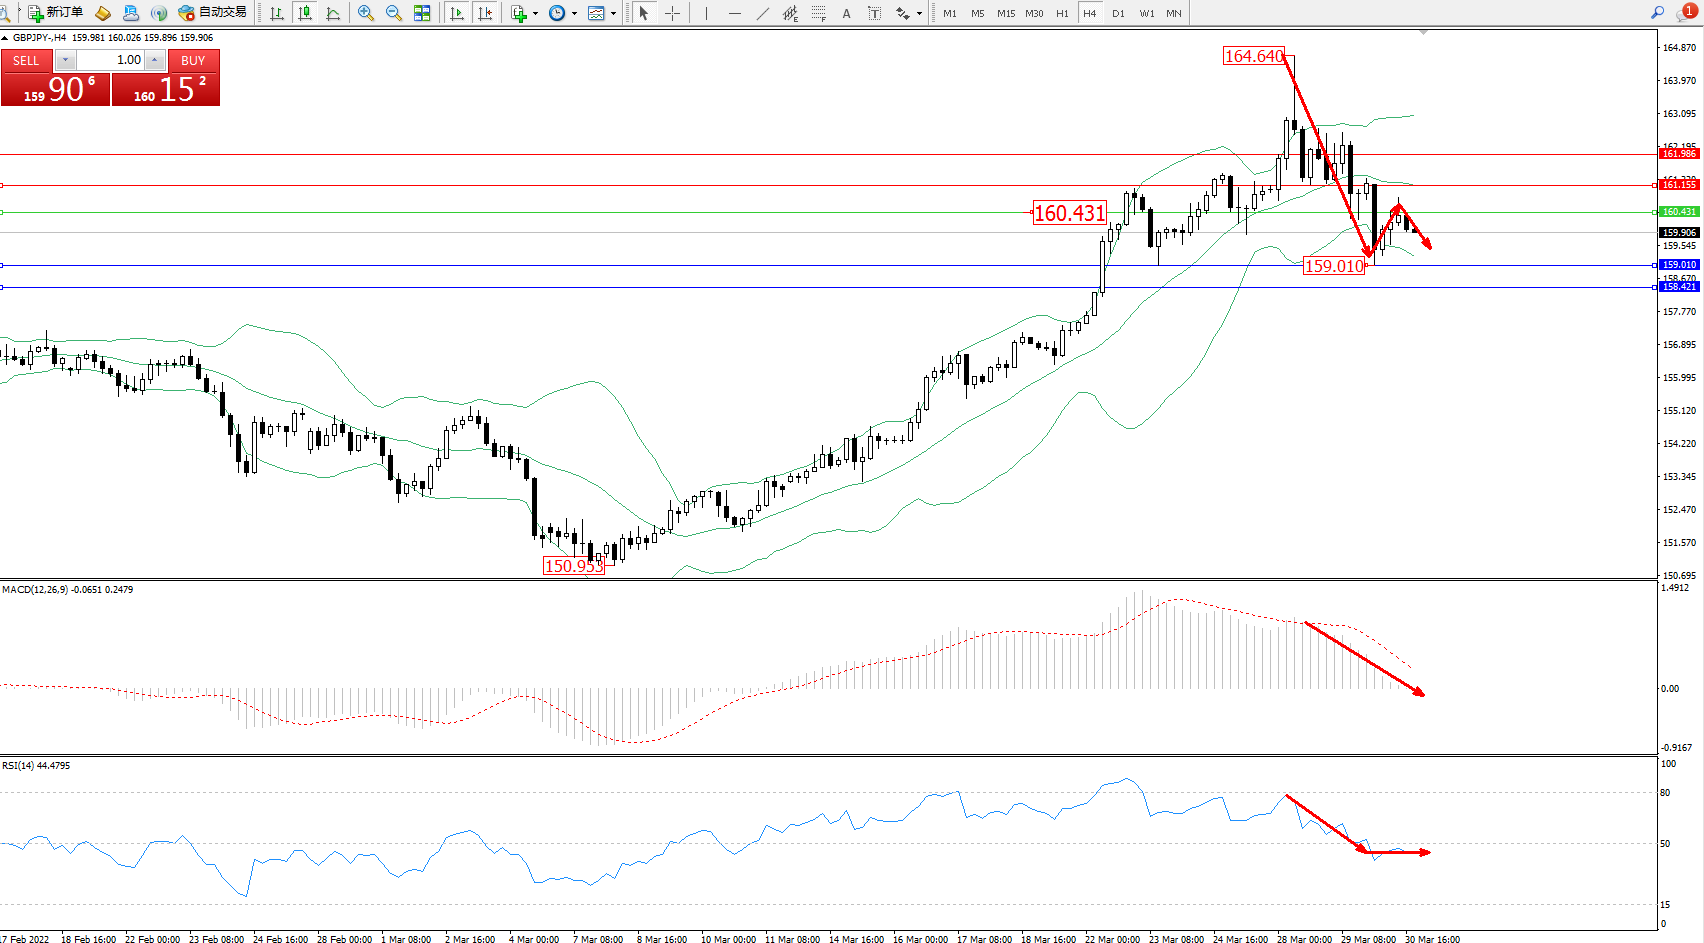Image resolution: width=1704 pixels, height=943 pixels.
Task: Select the bar chart display icon
Action: [277, 13]
